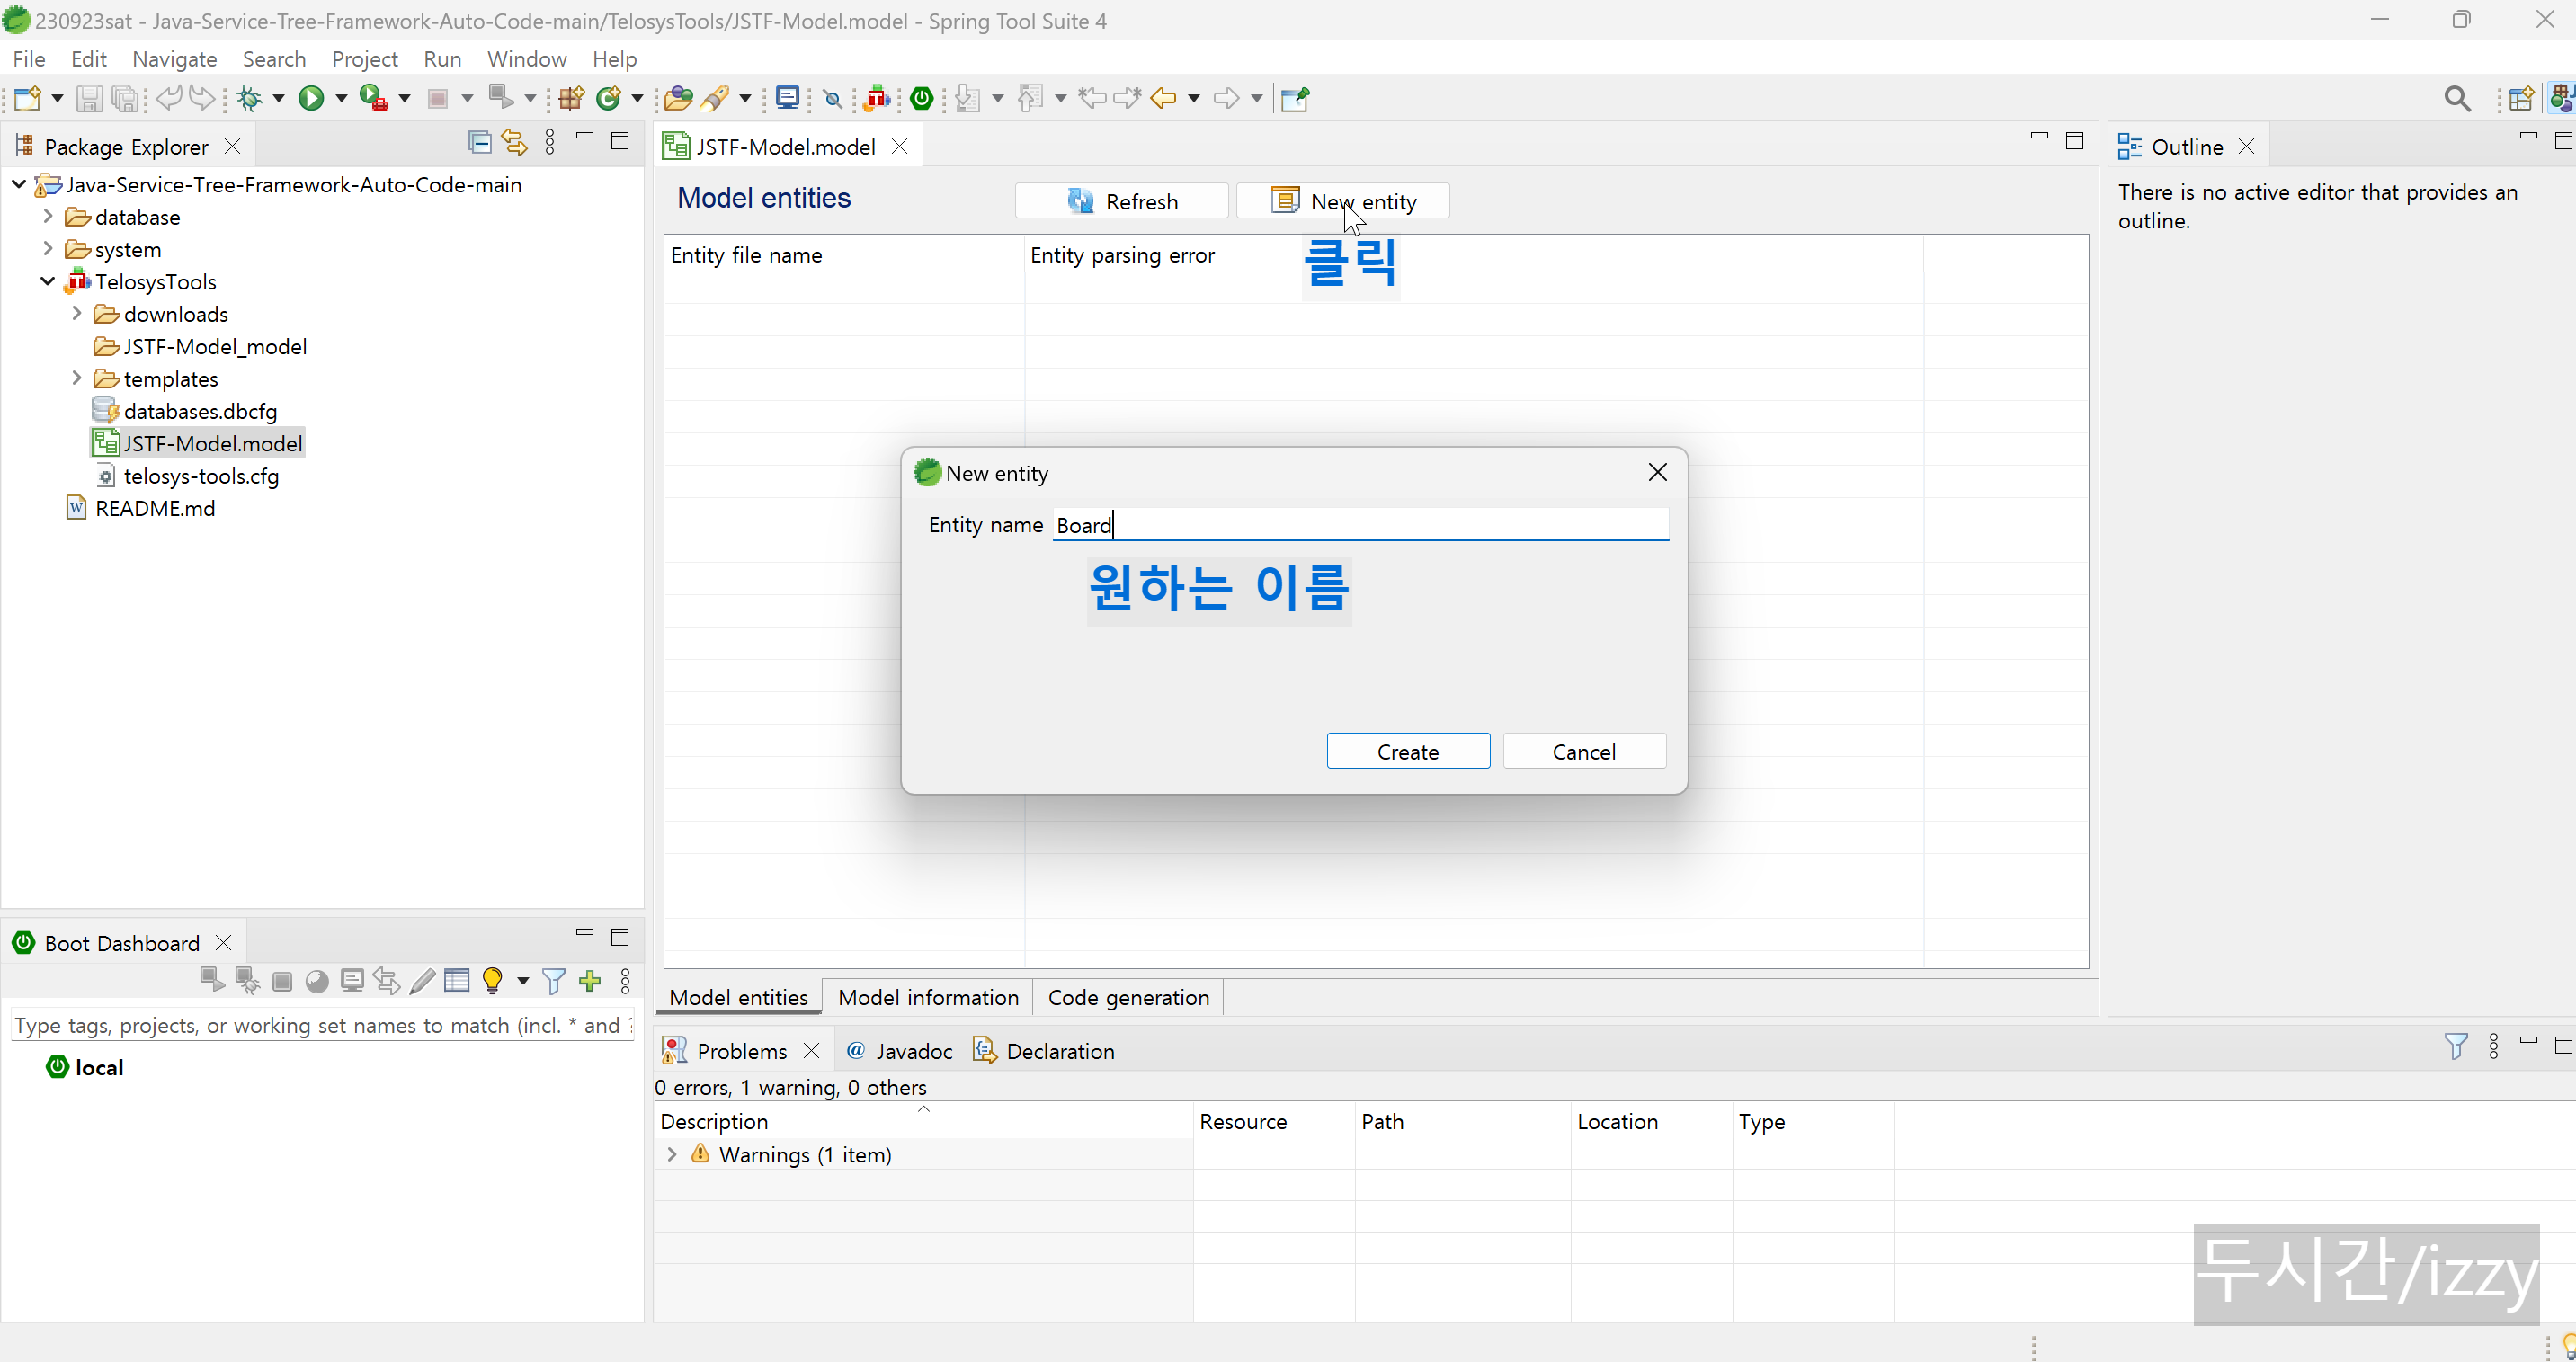
Task: Click the Entity name input field
Action: pyautogui.click(x=1361, y=525)
